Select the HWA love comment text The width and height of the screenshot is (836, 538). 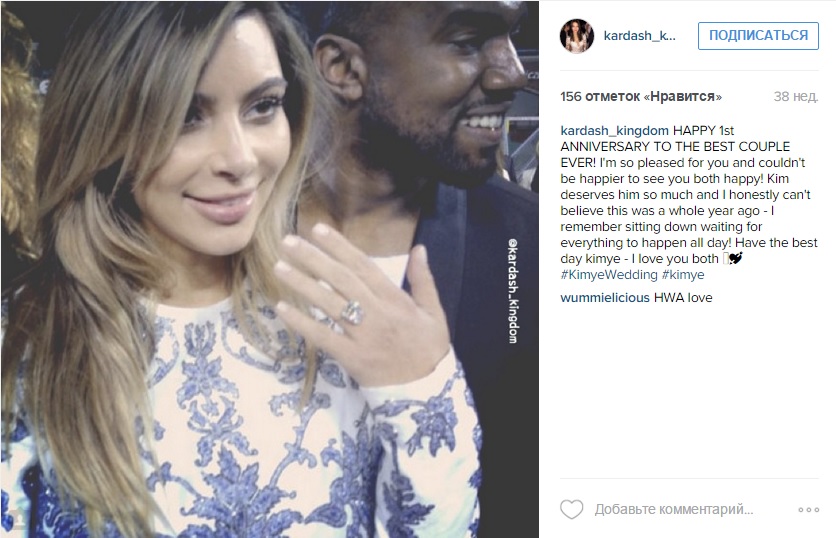[x=683, y=298]
